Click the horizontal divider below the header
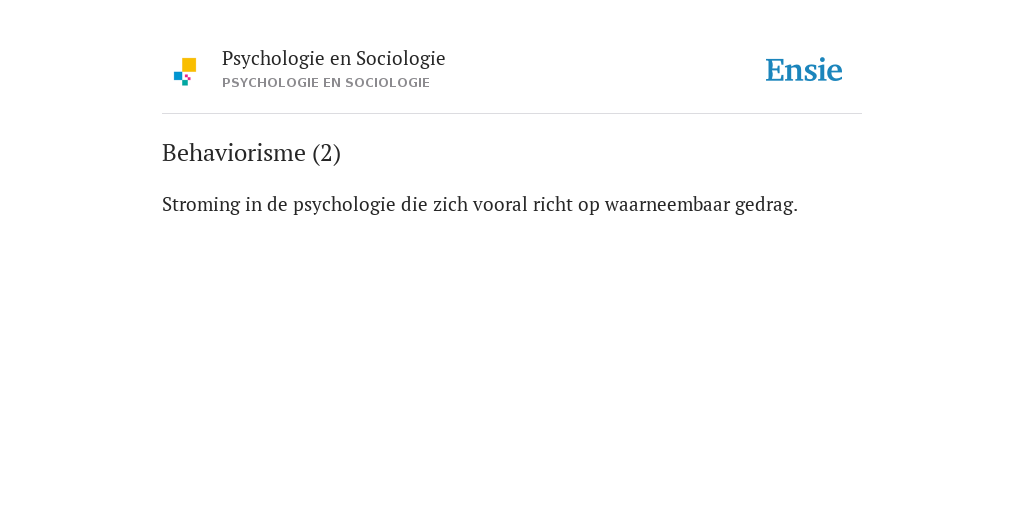The image size is (1024, 512). [x=512, y=114]
